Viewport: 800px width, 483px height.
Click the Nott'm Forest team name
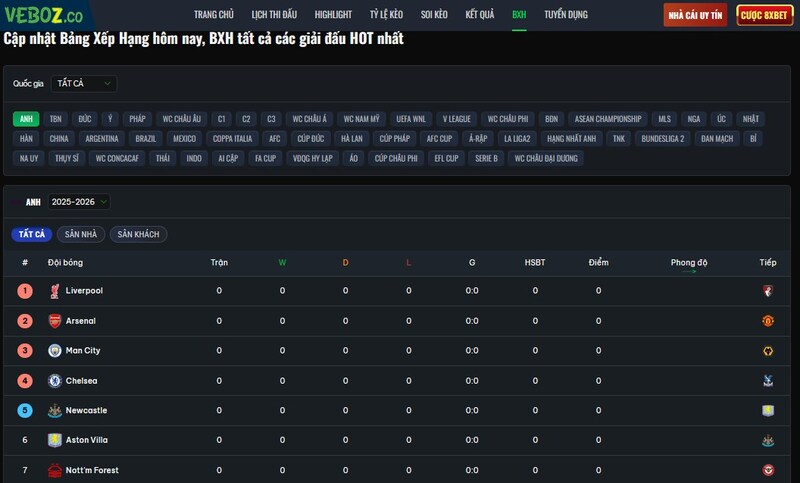coord(92,470)
